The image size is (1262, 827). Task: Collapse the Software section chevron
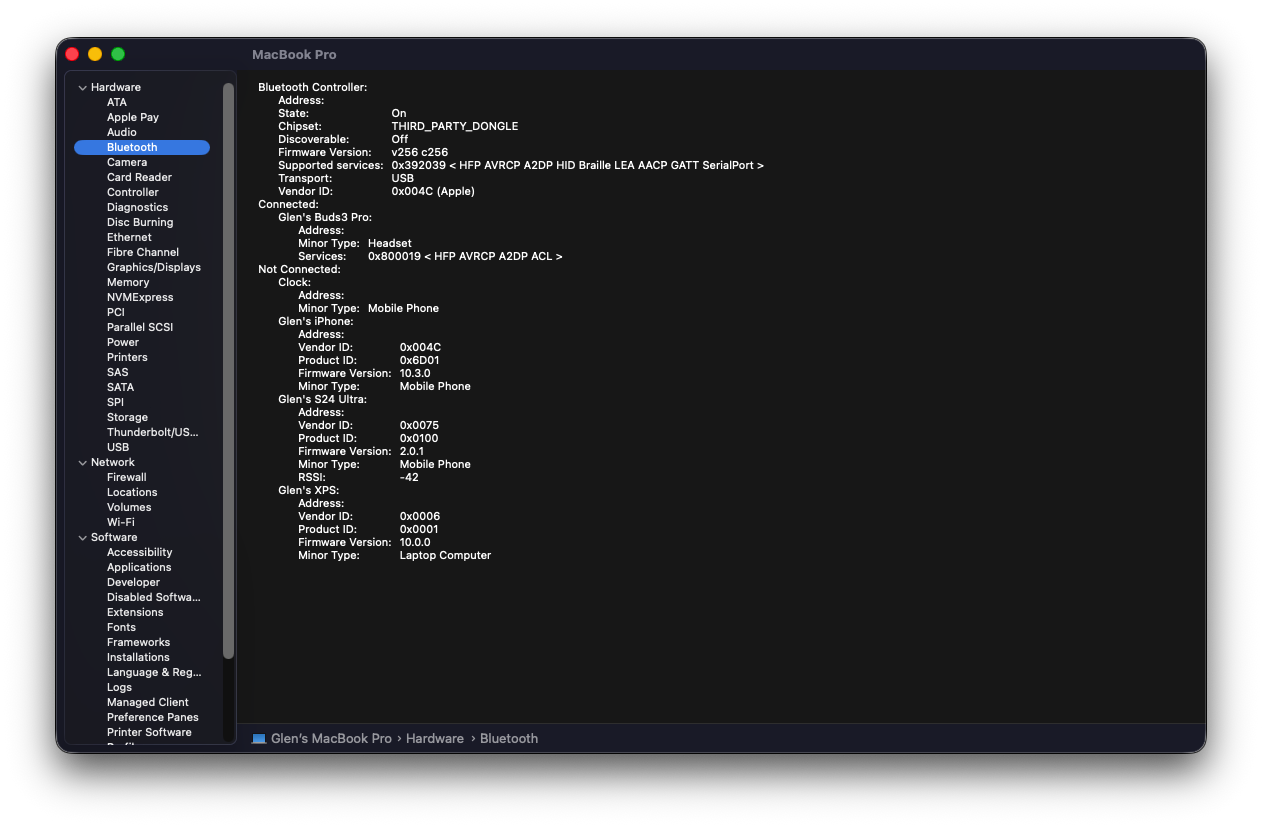point(82,538)
